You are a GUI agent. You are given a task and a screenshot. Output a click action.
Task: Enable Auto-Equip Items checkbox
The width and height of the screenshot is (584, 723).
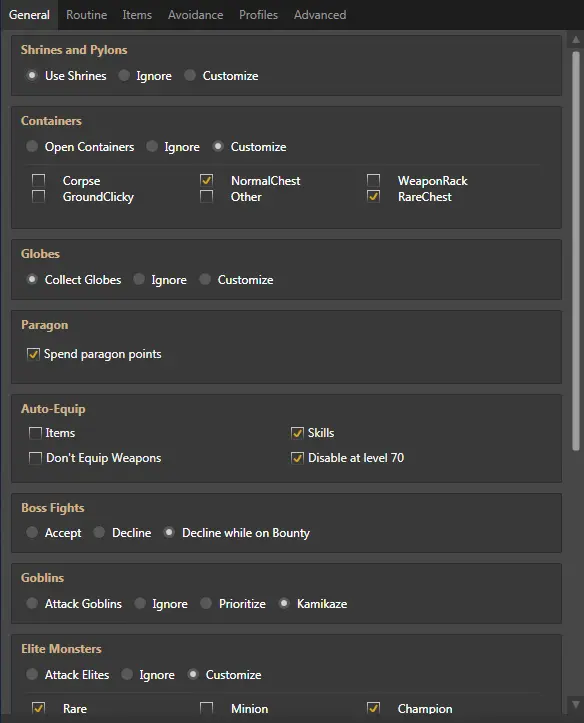[35, 433]
